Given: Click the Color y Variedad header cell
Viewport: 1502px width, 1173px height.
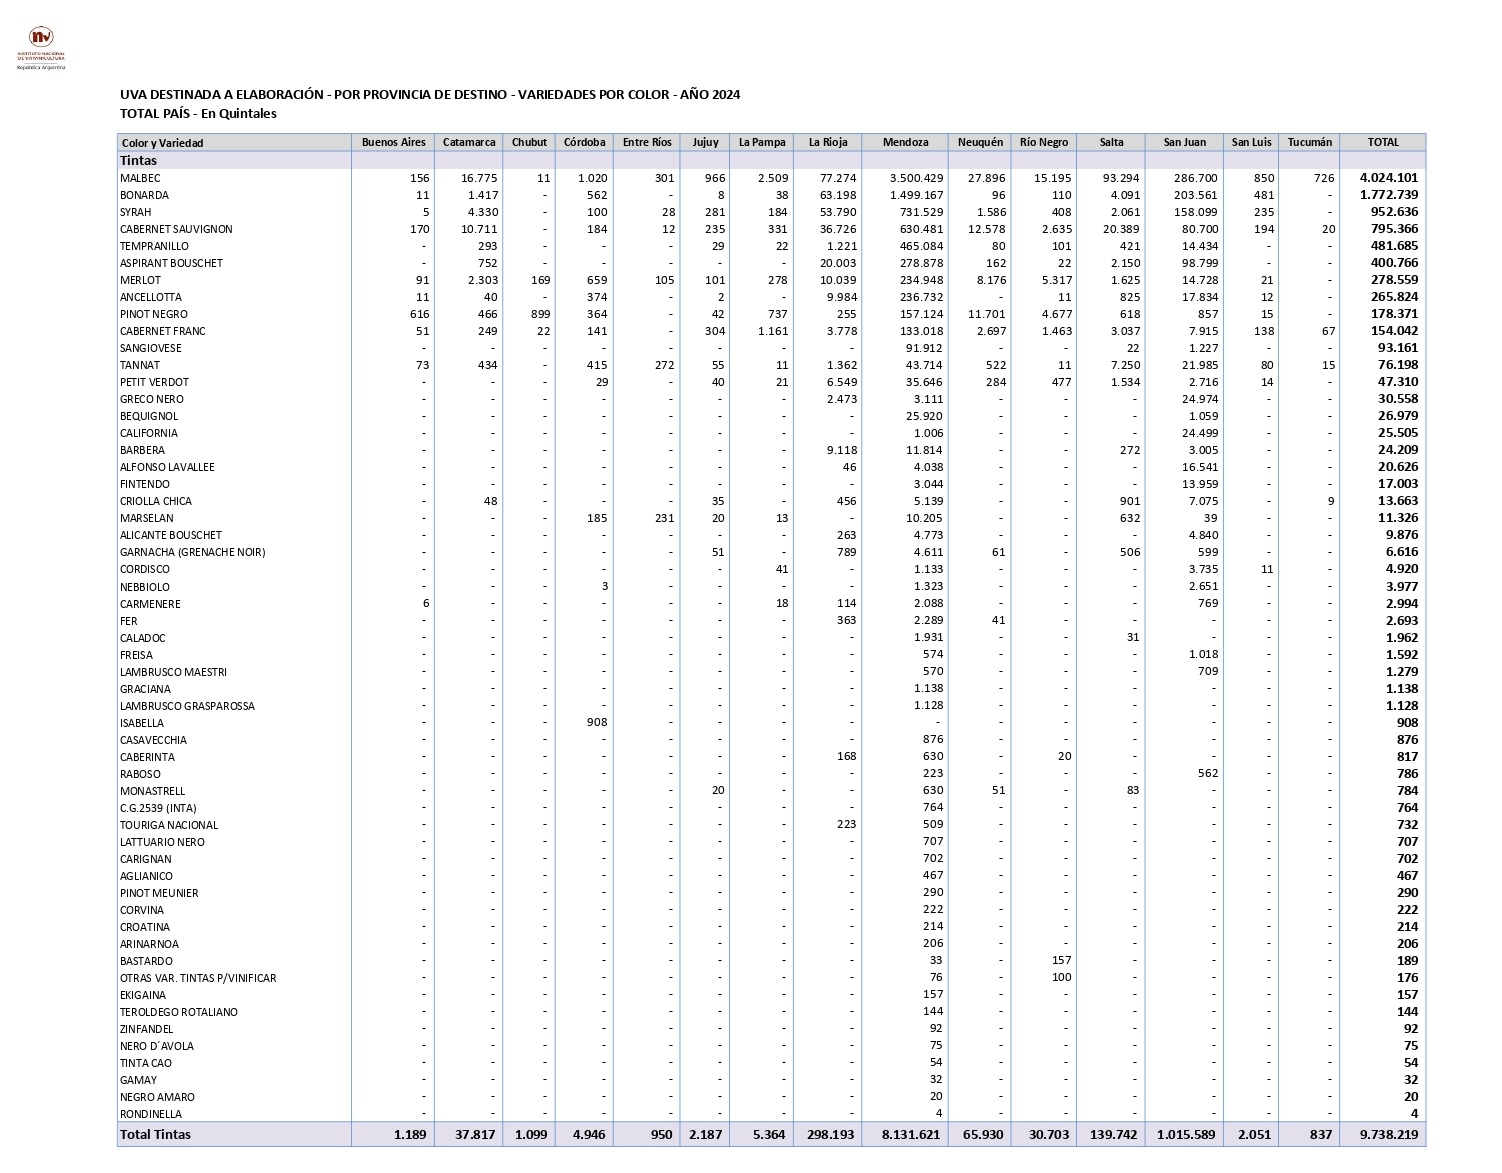Looking at the screenshot, I should tap(162, 143).
